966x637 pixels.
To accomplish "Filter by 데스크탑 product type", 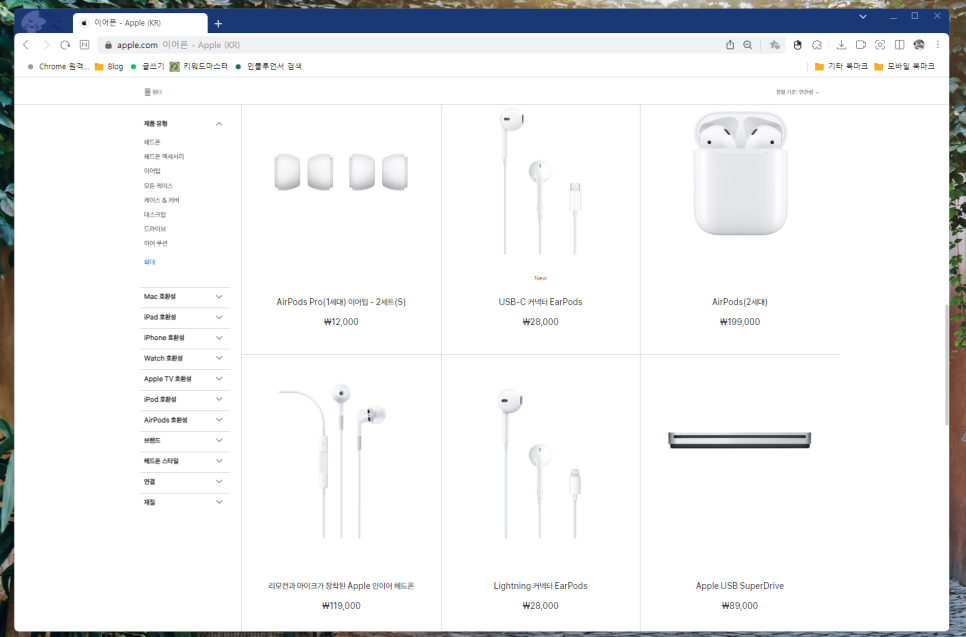I will coord(155,214).
